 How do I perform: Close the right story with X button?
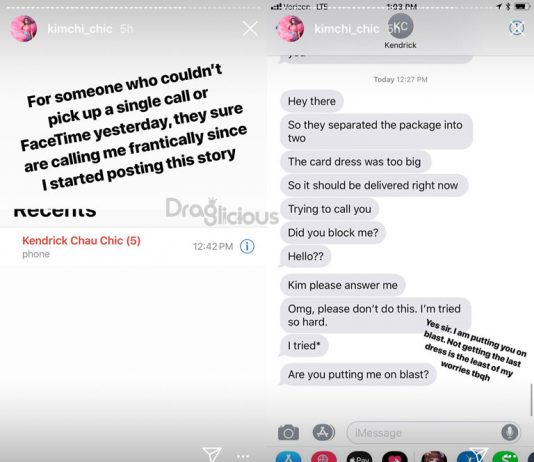(x=517, y=28)
